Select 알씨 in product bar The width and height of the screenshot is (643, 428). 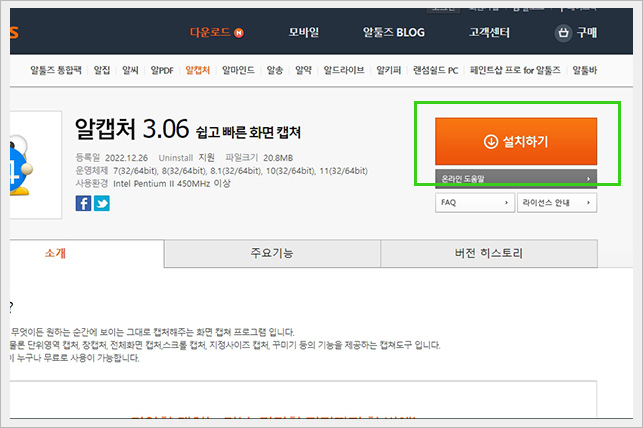pyautogui.click(x=130, y=70)
